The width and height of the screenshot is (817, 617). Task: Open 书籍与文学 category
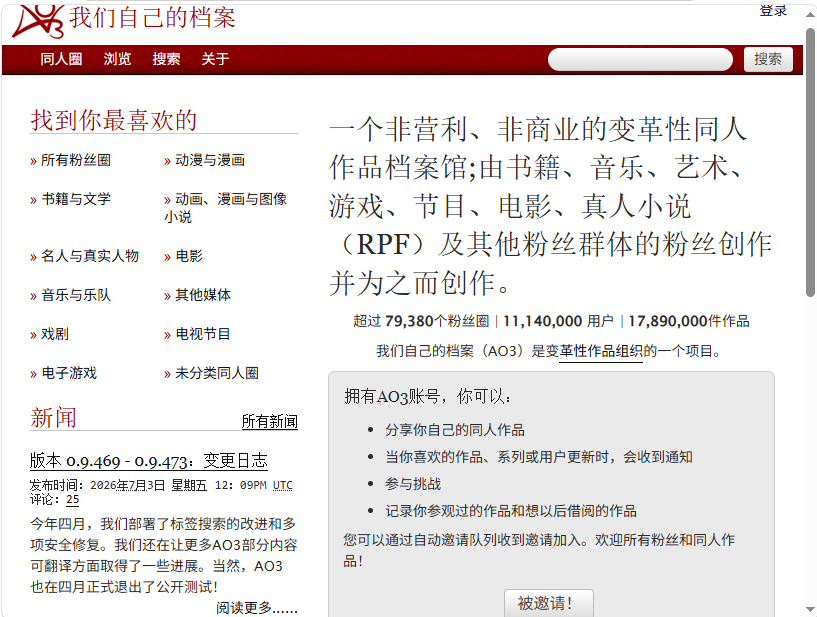(76, 199)
